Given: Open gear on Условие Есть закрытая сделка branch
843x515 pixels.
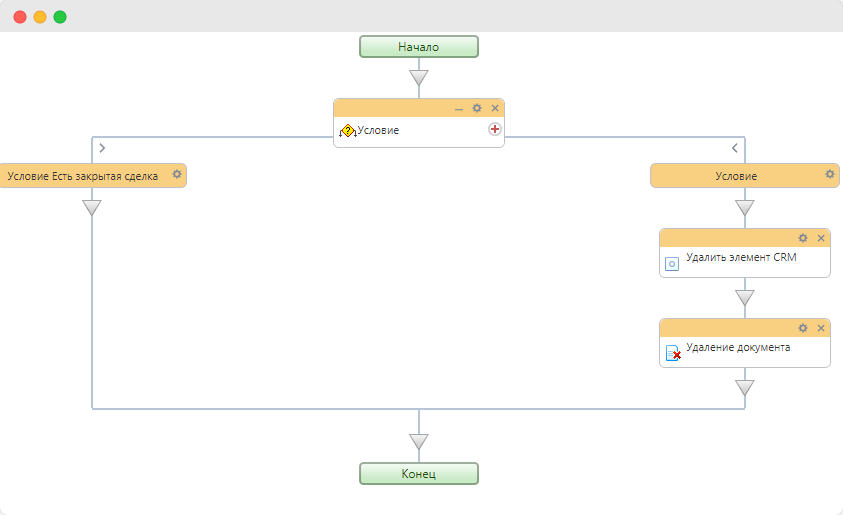Looking at the screenshot, I should pyautogui.click(x=177, y=174).
